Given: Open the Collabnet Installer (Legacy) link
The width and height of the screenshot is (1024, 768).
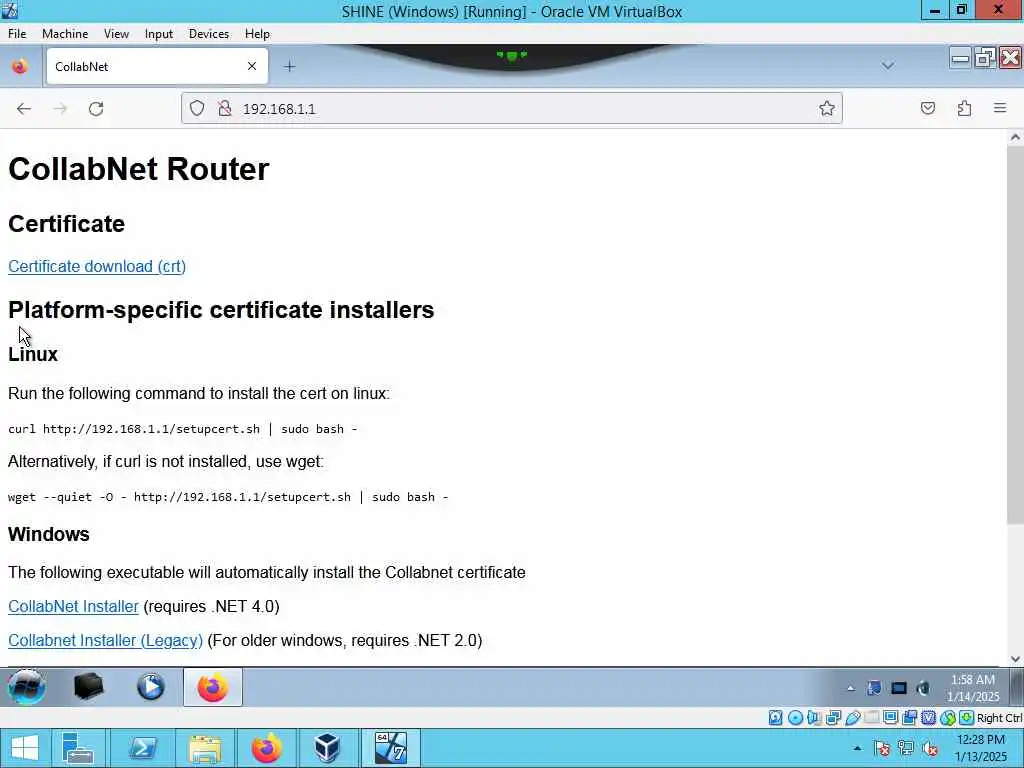Looking at the screenshot, I should [105, 640].
